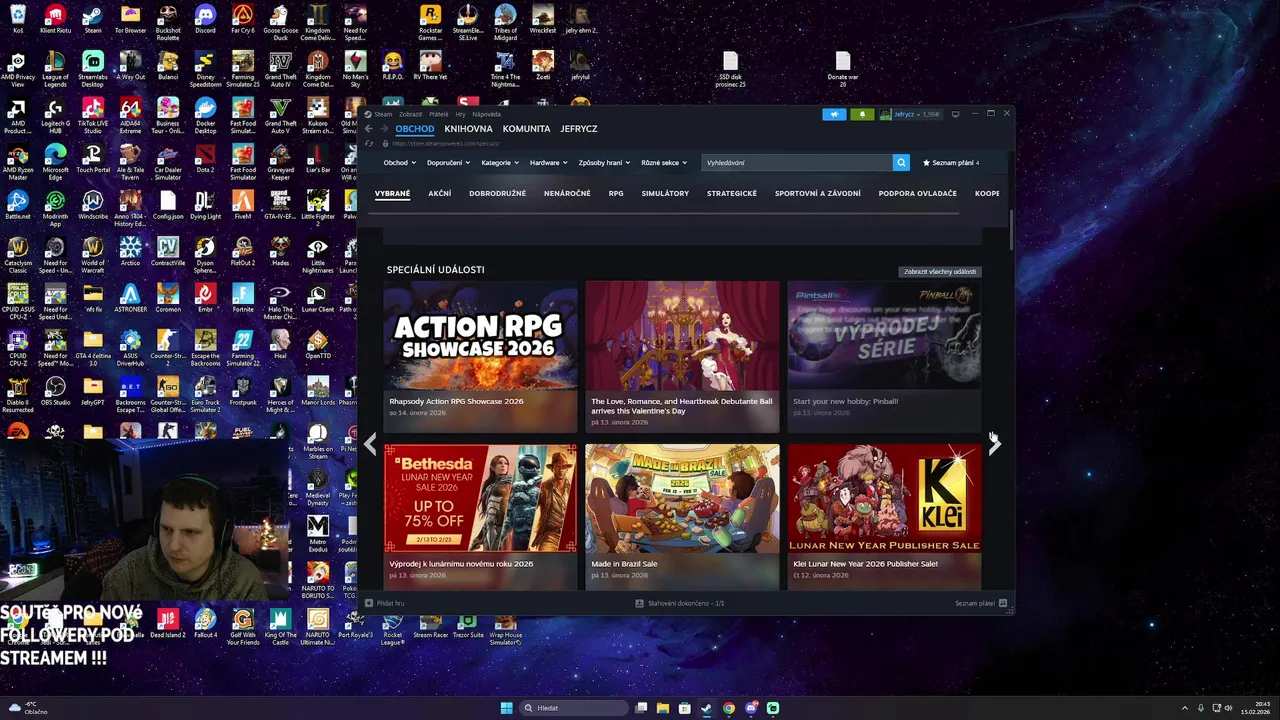The height and width of the screenshot is (720, 1280).
Task: Show previous special events with left arrow
Action: (x=371, y=446)
